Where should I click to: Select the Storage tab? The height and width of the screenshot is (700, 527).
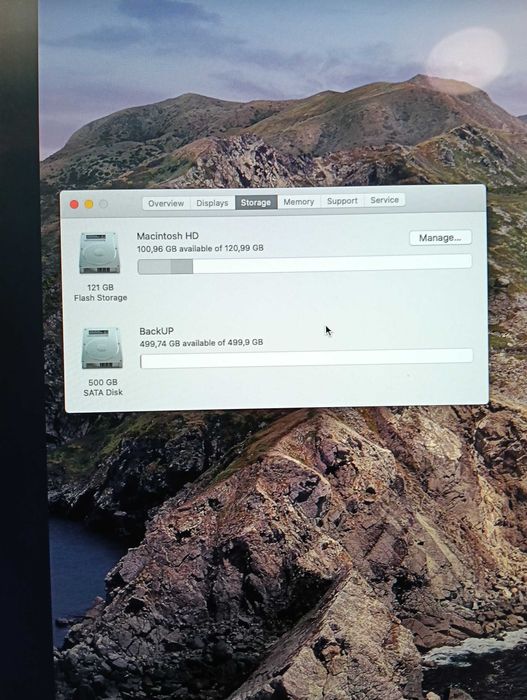coord(256,202)
